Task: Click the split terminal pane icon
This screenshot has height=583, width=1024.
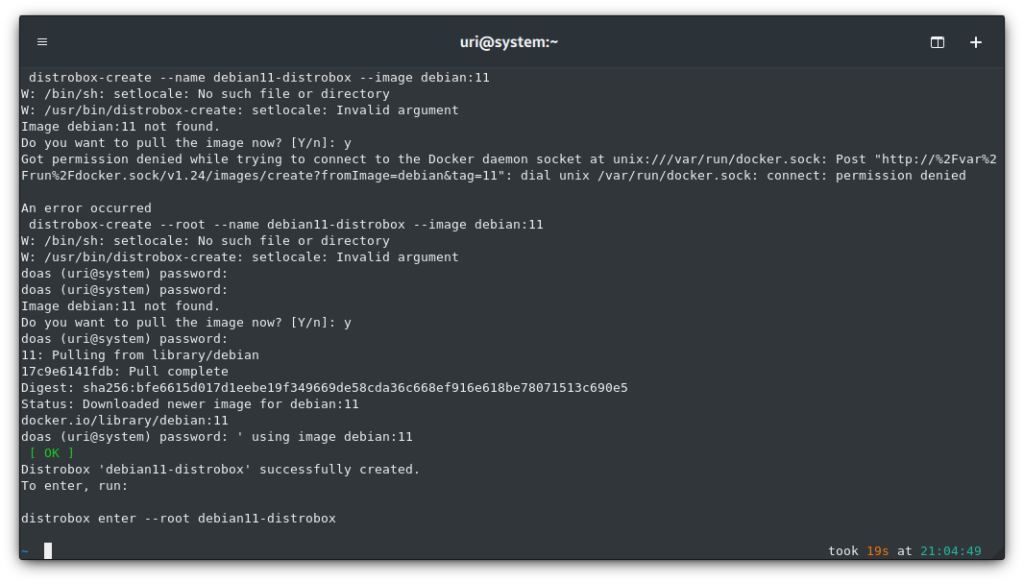Action: tap(937, 42)
